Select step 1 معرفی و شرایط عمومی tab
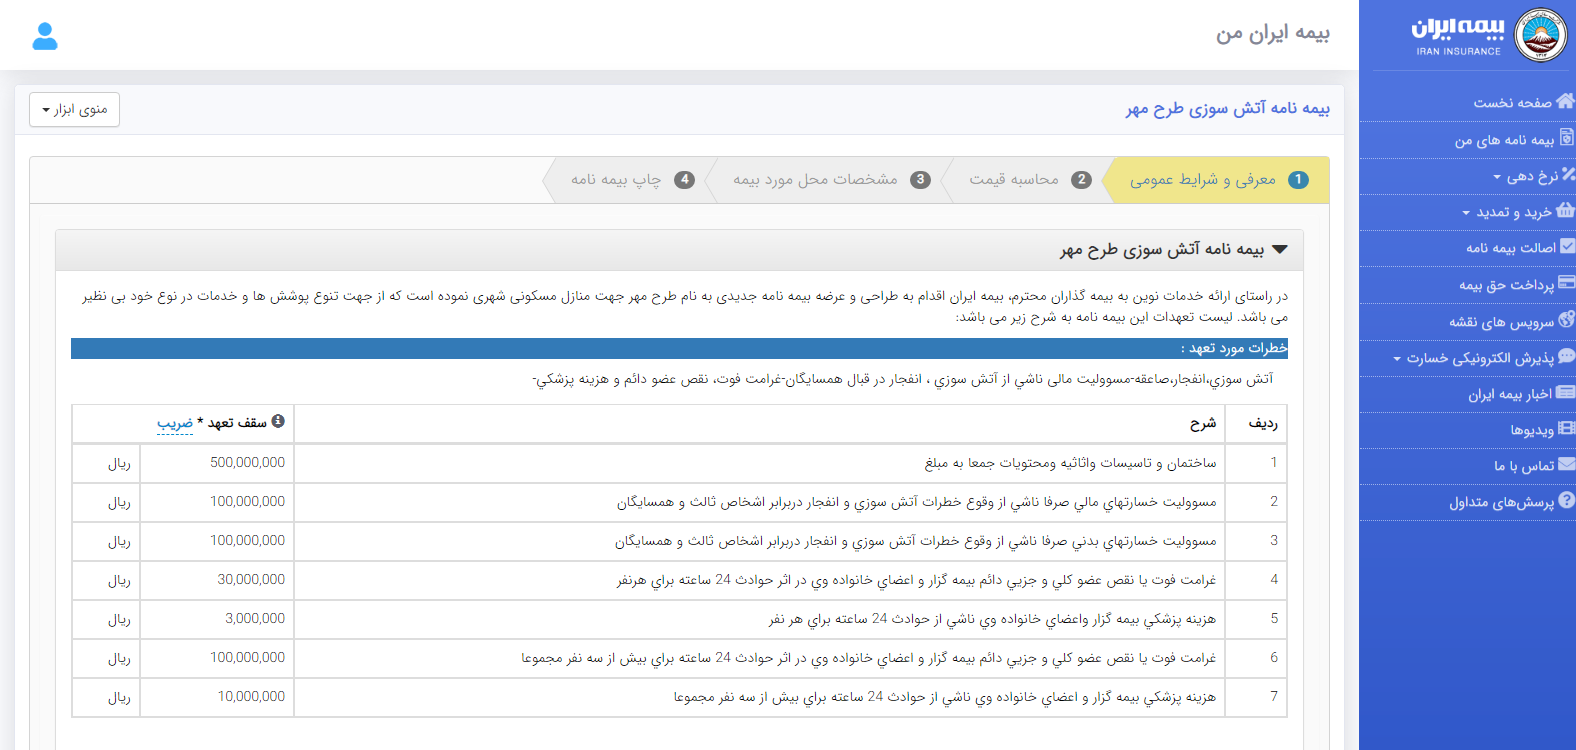Screen dimensions: 1576x750 tap(1215, 180)
